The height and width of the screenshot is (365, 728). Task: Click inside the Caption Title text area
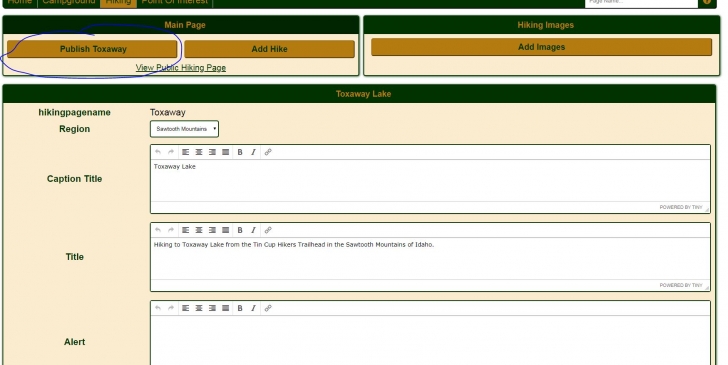(430, 180)
